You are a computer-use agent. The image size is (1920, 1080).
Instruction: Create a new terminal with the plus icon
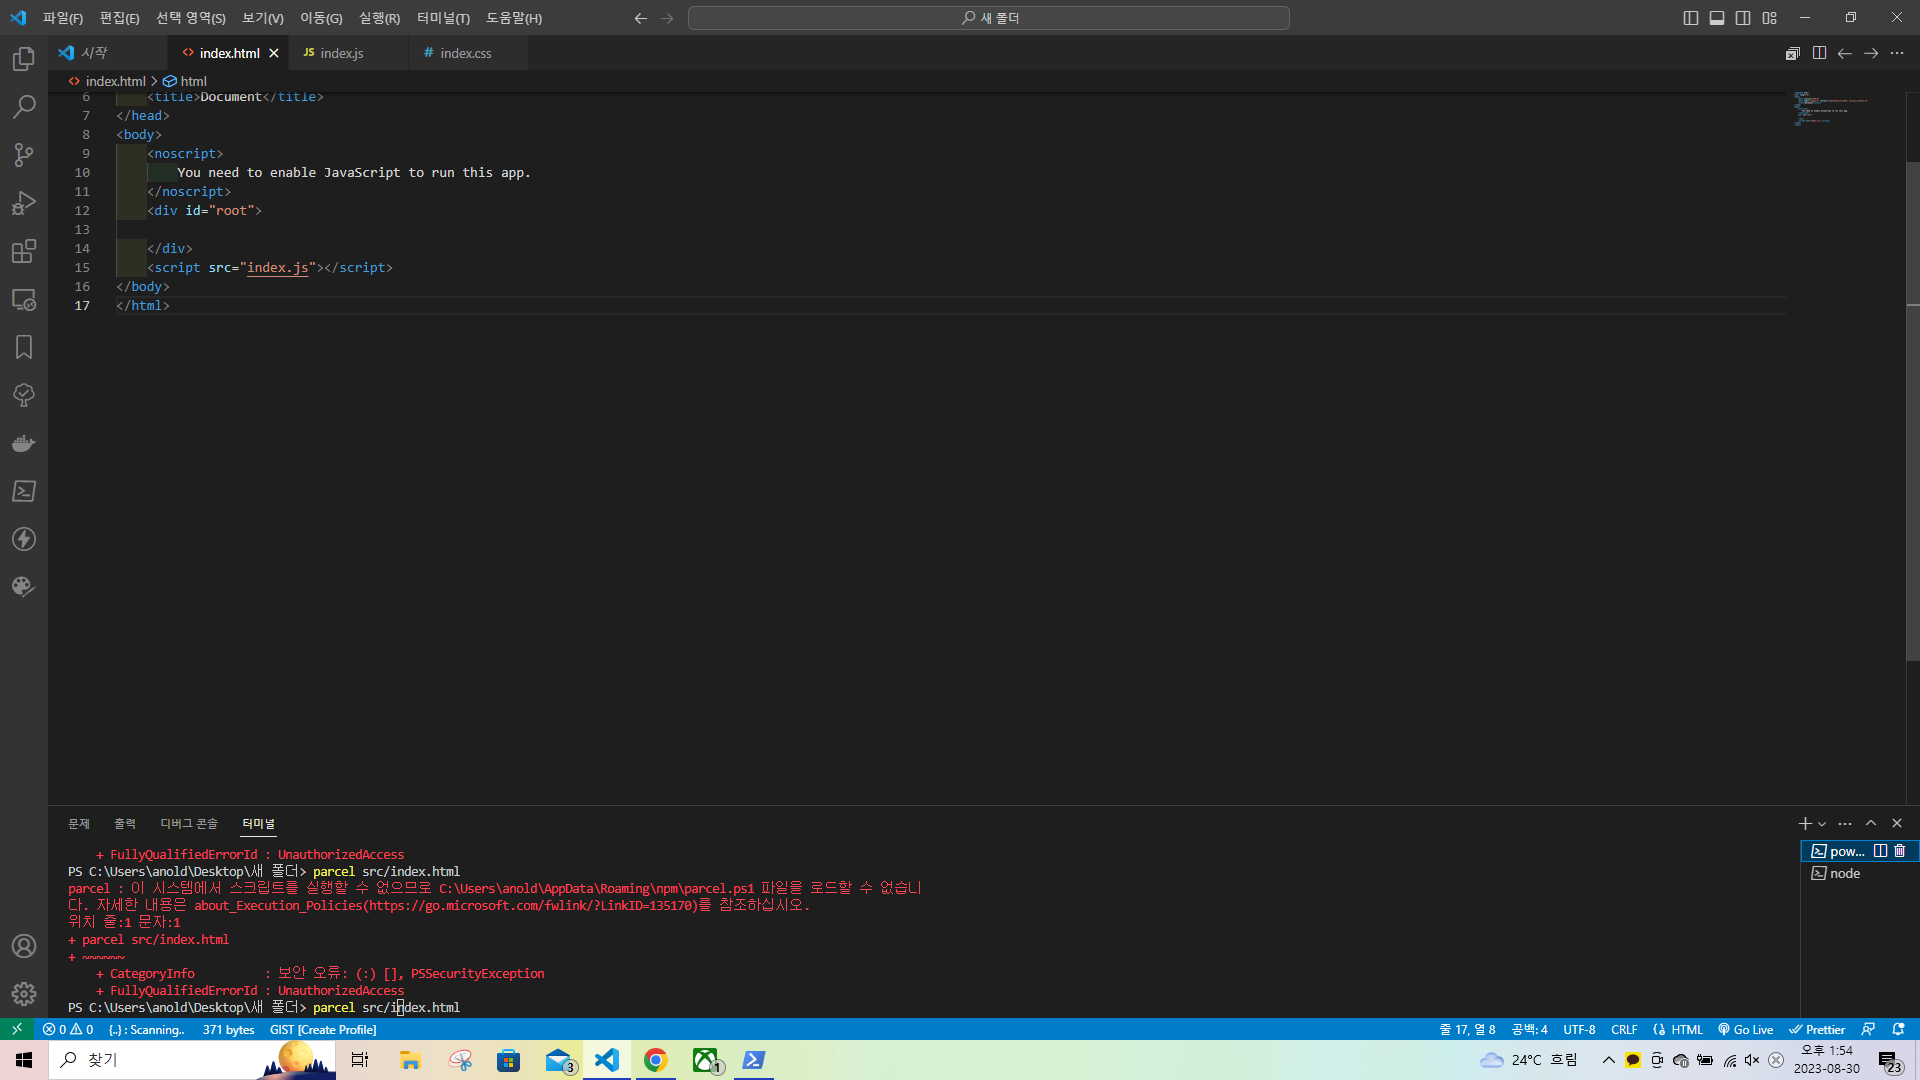[x=1804, y=824]
